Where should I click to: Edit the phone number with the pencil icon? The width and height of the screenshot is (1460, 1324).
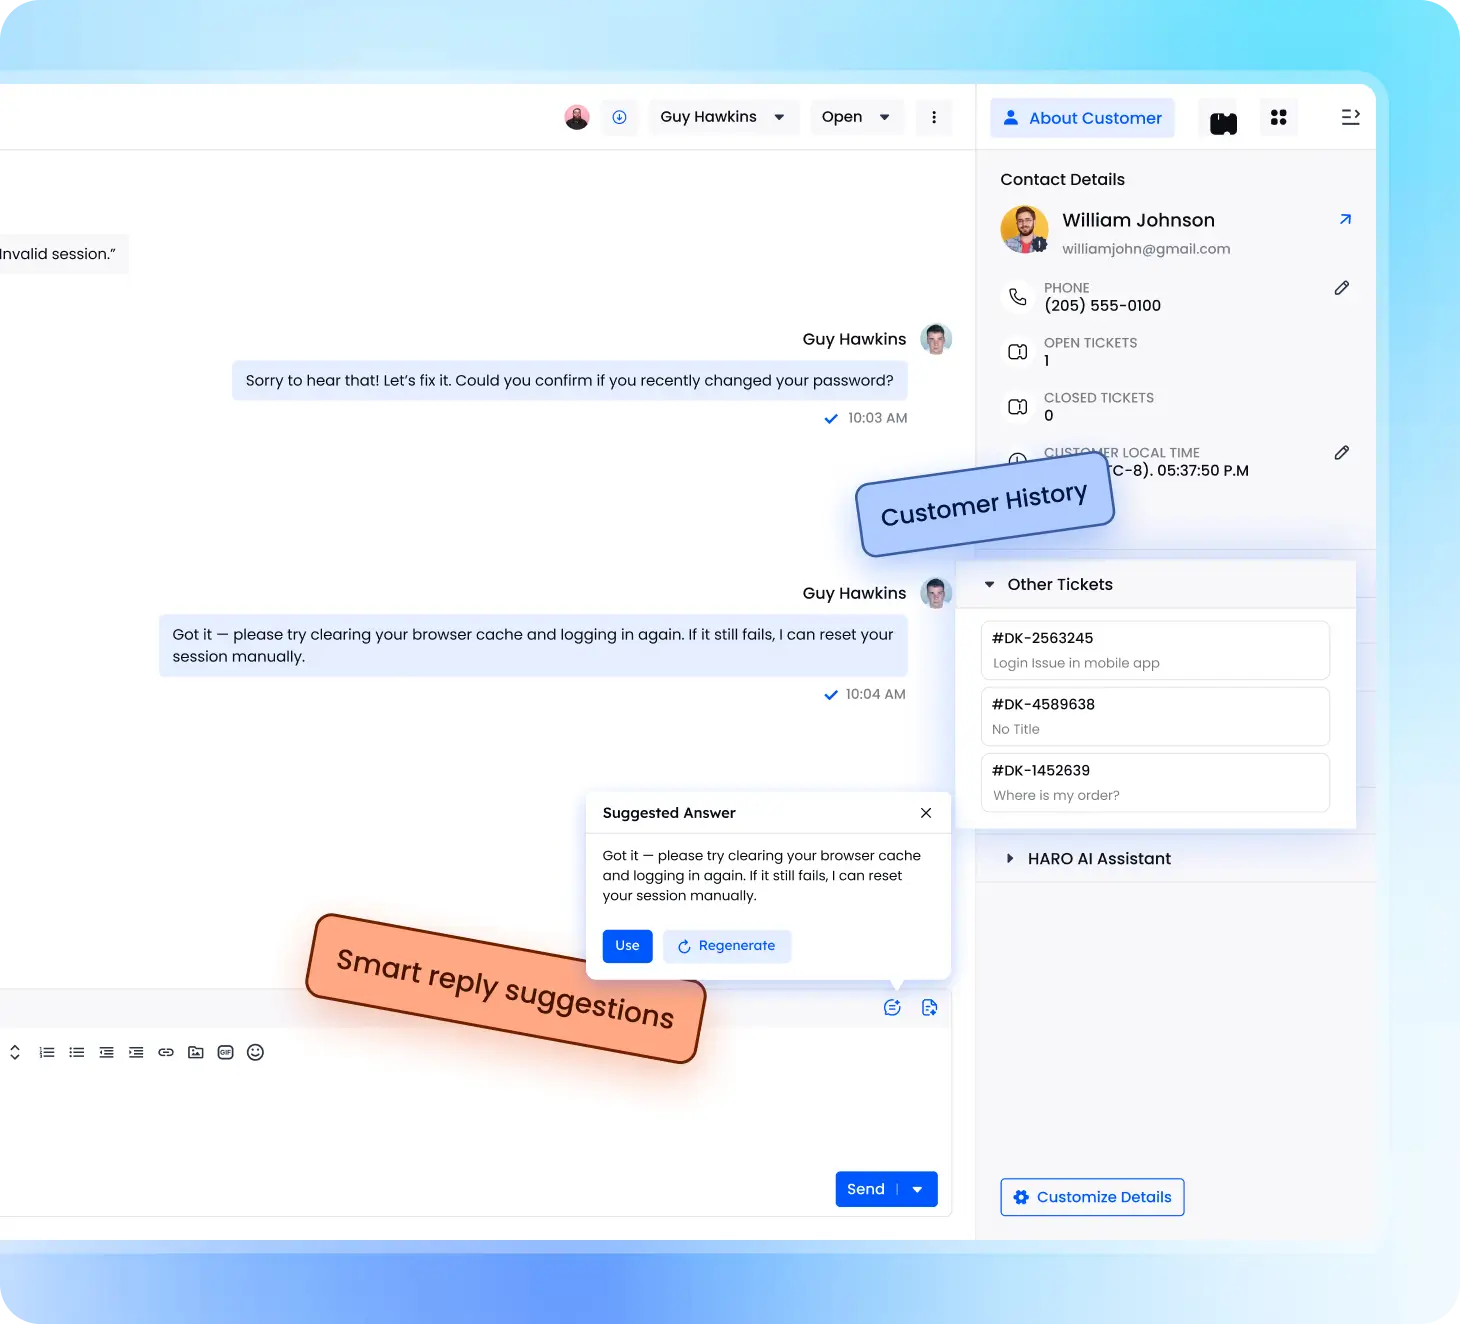pos(1342,288)
